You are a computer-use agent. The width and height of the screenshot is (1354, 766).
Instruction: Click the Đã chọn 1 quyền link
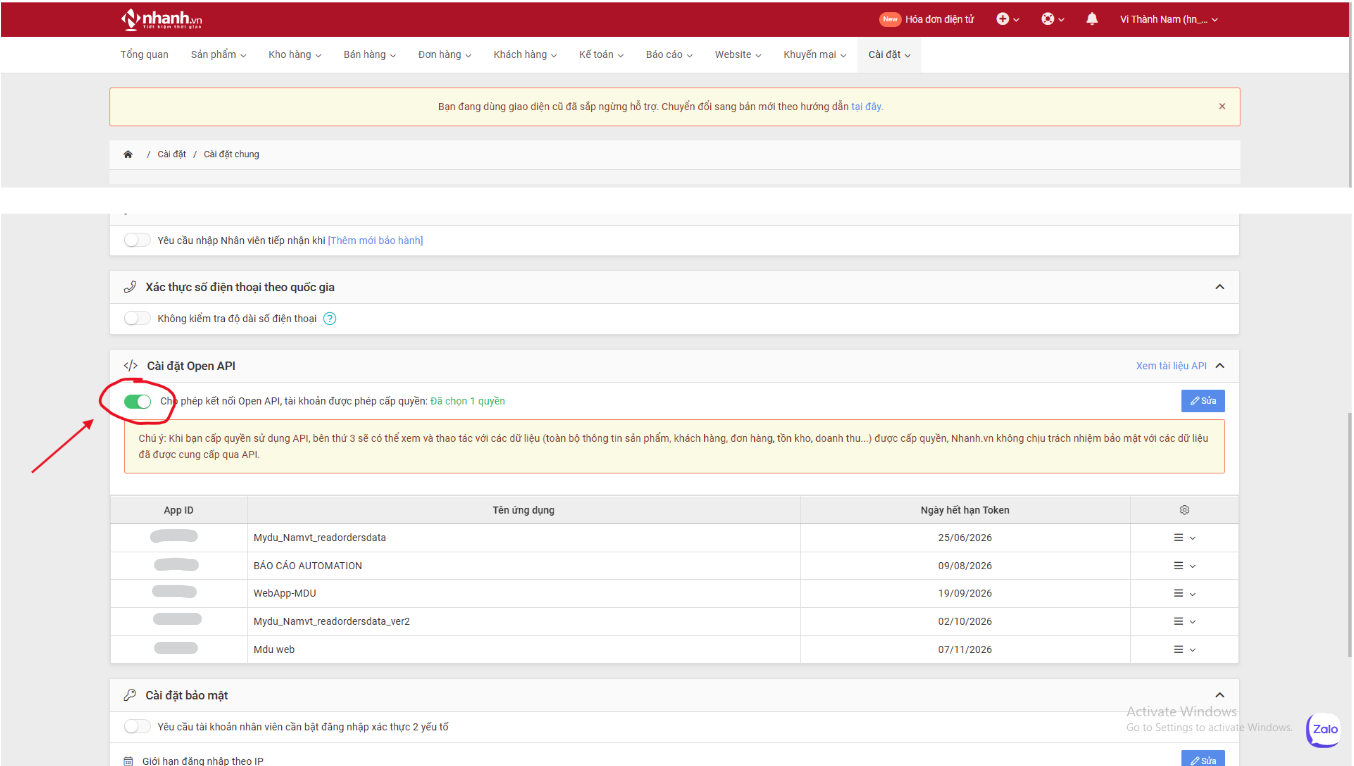point(467,401)
